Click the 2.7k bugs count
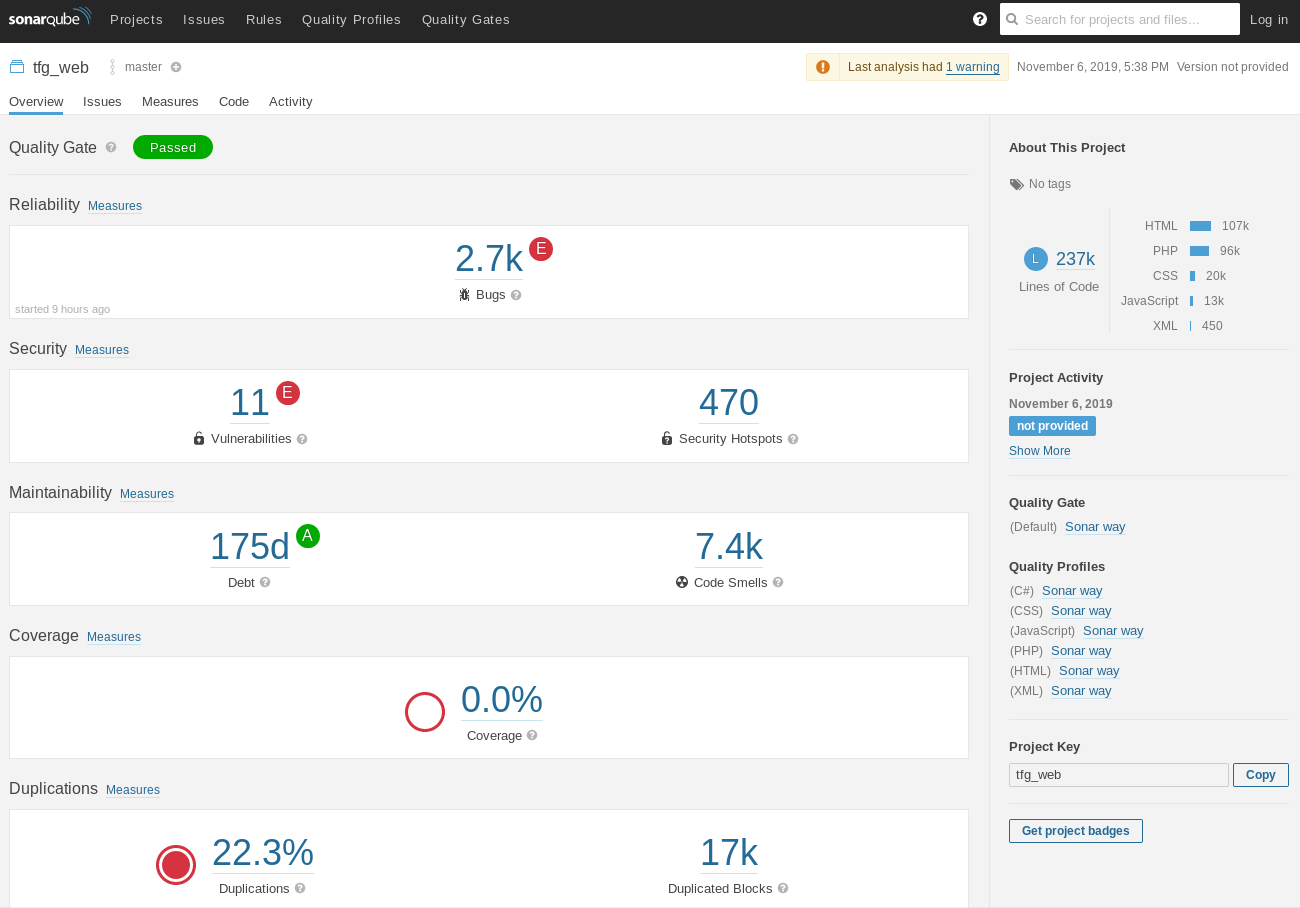Screen dimensions: 1300x908 [489, 259]
